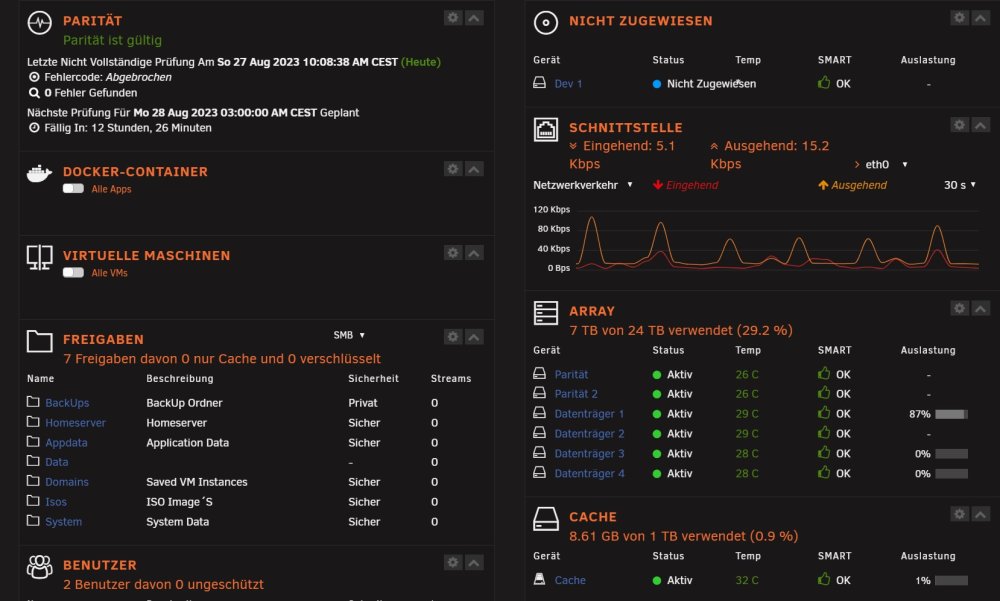This screenshot has height=601, width=1000.
Task: Toggle the Alle Apps switch
Action: [x=73, y=189]
